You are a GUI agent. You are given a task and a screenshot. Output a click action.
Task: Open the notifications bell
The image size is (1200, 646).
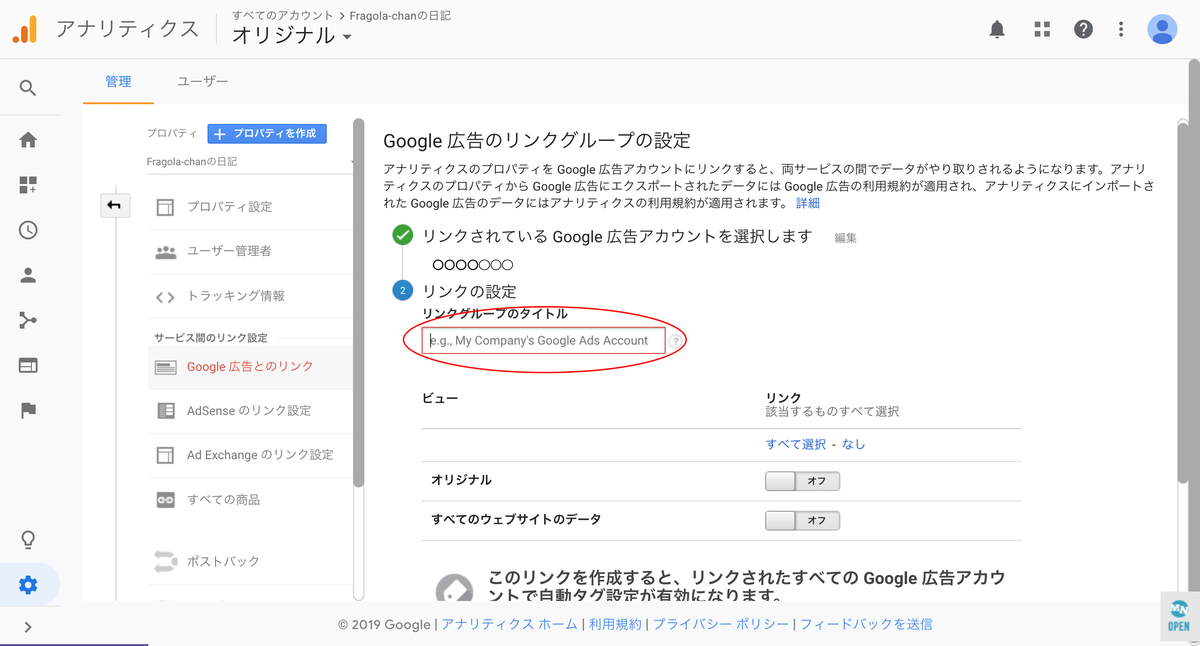click(x=997, y=29)
